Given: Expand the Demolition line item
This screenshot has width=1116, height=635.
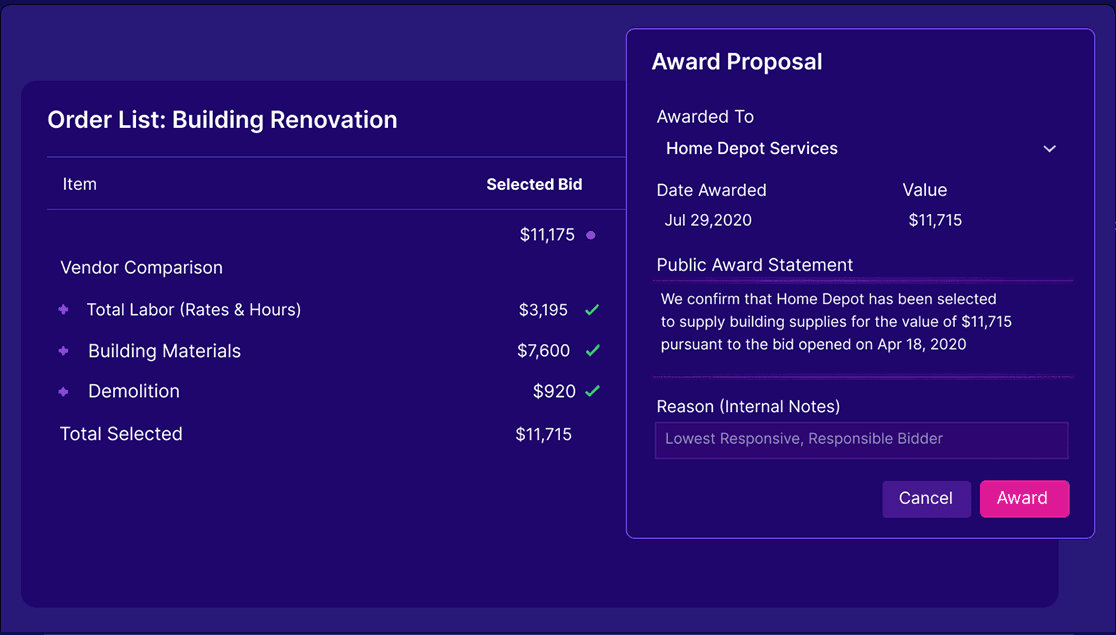Looking at the screenshot, I should tap(63, 391).
